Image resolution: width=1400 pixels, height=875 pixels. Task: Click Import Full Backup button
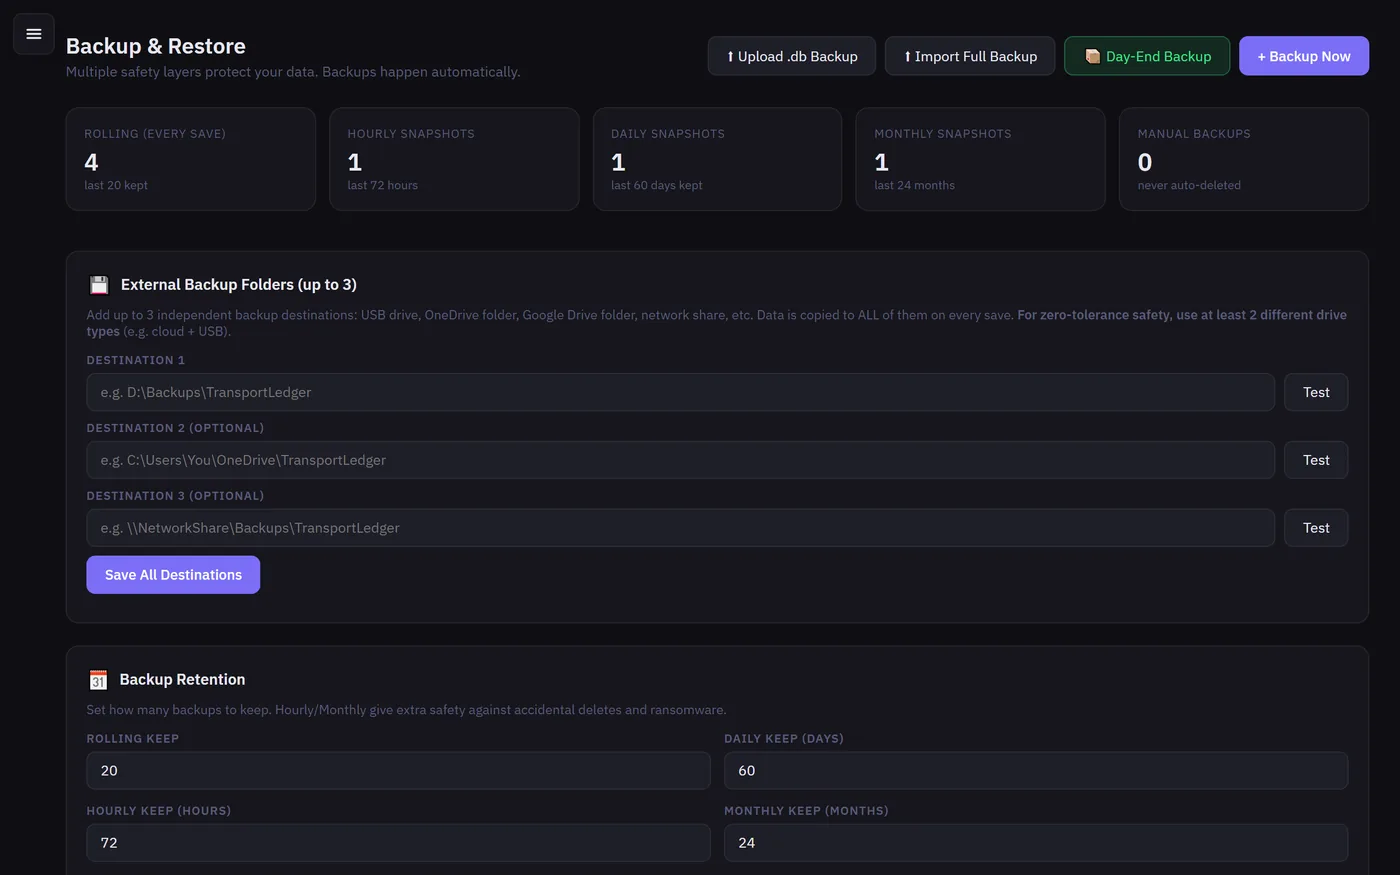(970, 56)
